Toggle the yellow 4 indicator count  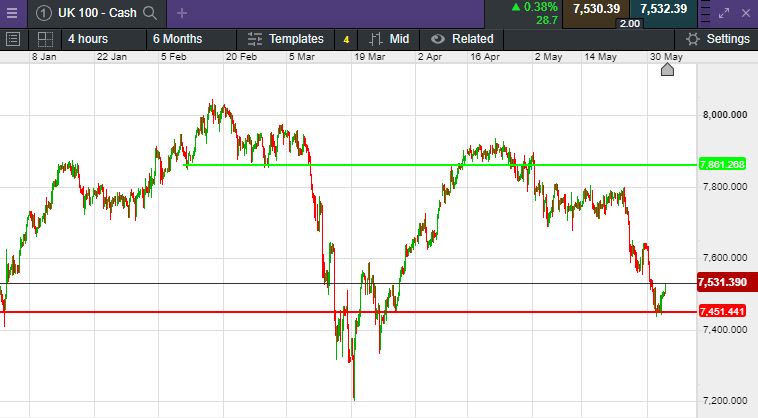pyautogui.click(x=346, y=40)
